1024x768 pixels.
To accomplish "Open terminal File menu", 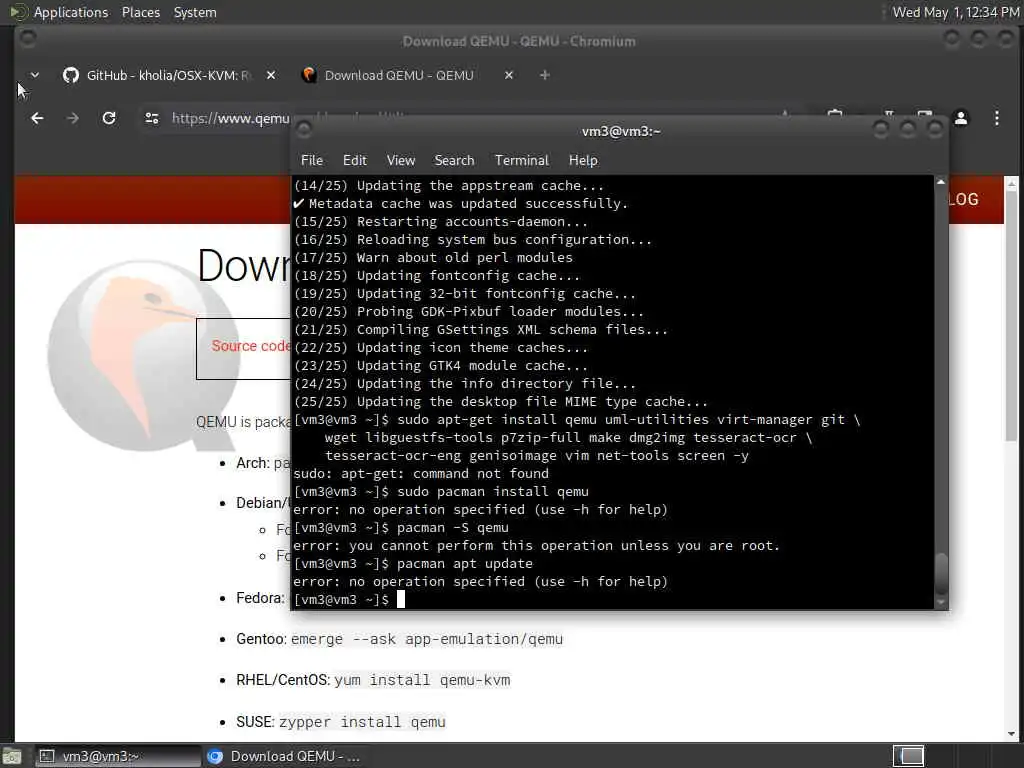I will pyautogui.click(x=312, y=160).
